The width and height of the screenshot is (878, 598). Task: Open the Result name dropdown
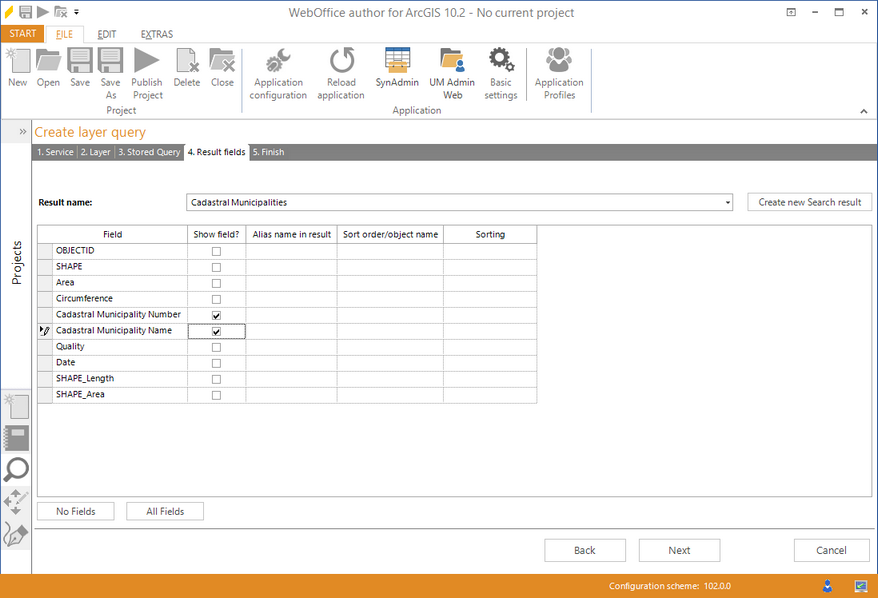pyautogui.click(x=727, y=202)
